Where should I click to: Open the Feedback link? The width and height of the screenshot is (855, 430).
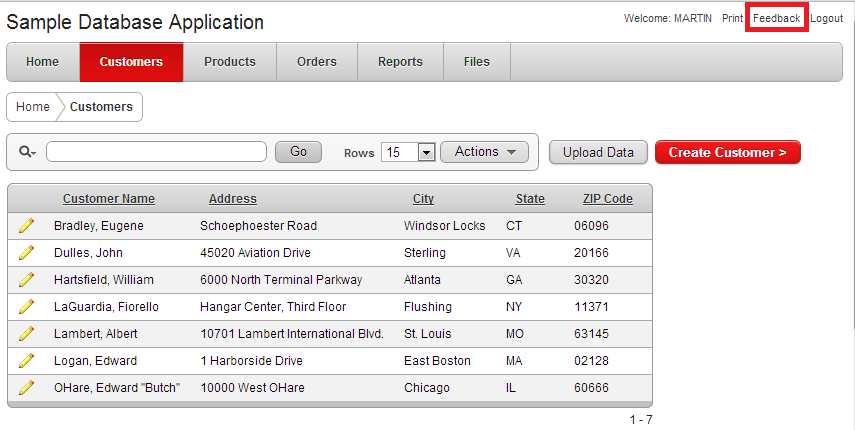(x=776, y=19)
